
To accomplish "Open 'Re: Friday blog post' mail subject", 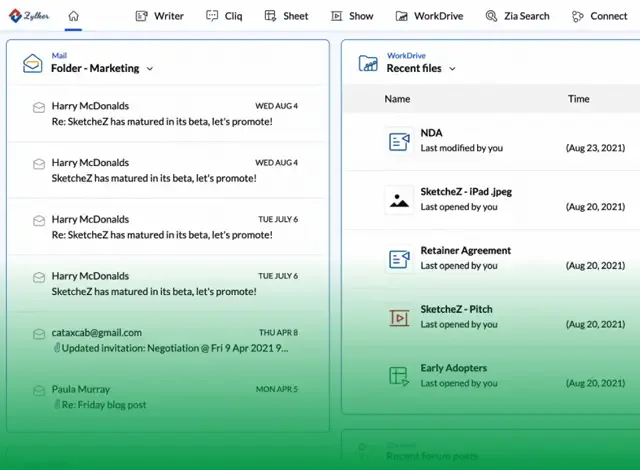I will pos(104,405).
